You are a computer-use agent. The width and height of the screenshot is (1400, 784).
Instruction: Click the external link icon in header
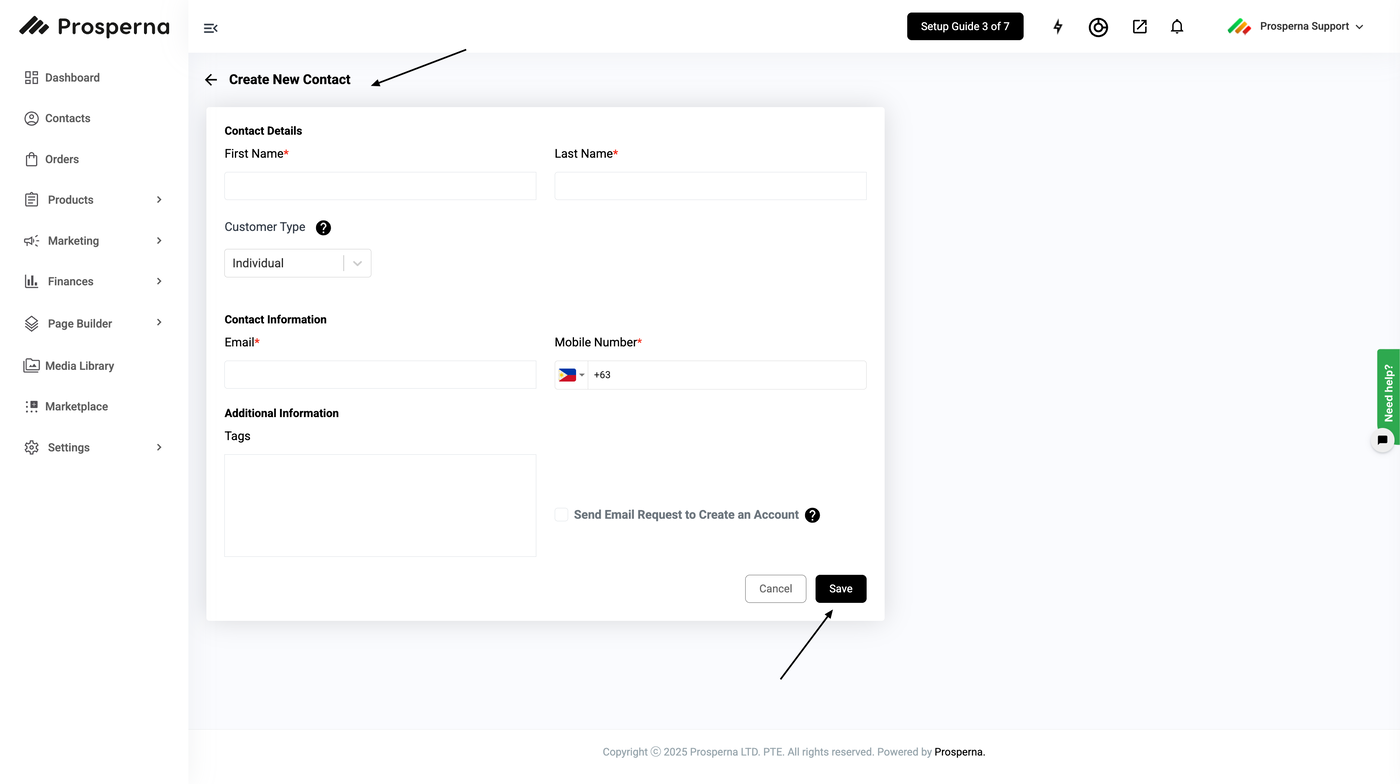tap(1140, 27)
